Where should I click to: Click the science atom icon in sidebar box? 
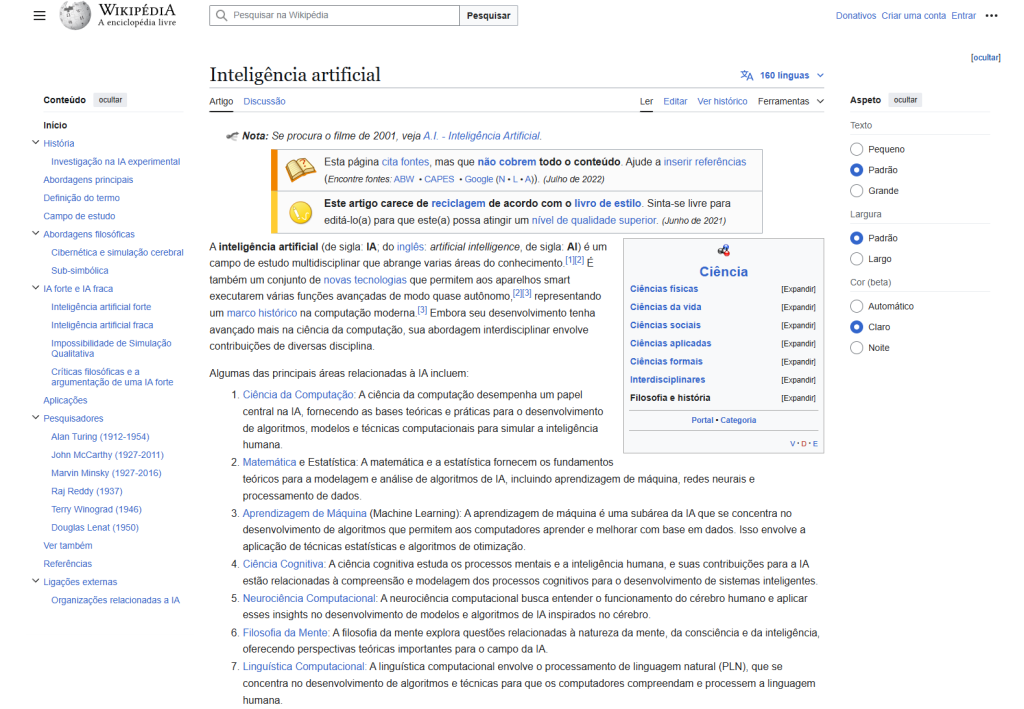tap(724, 250)
